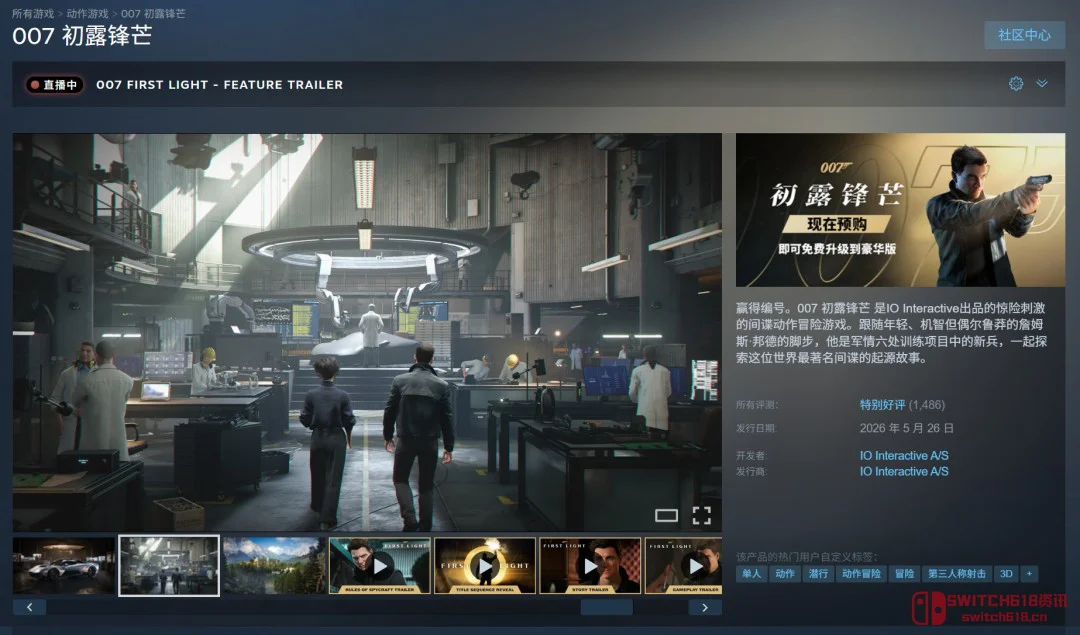Image resolution: width=1080 pixels, height=635 pixels.
Task: Select the 3D tag
Action: coord(1006,574)
